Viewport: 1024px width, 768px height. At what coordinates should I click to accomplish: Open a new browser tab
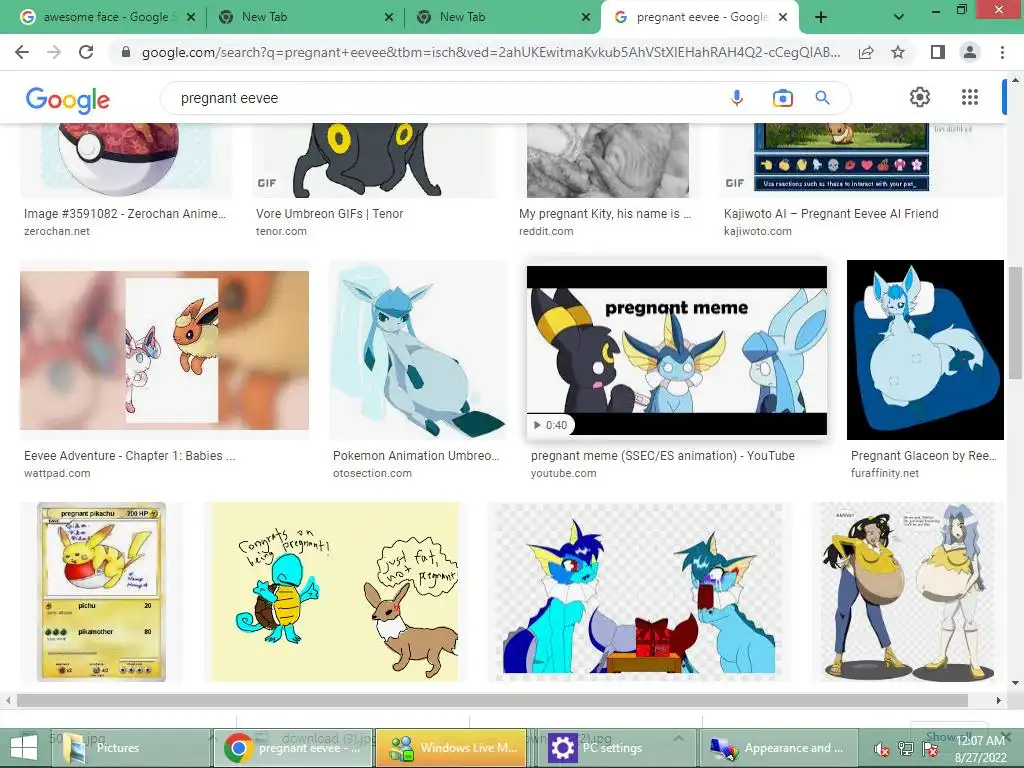(821, 17)
